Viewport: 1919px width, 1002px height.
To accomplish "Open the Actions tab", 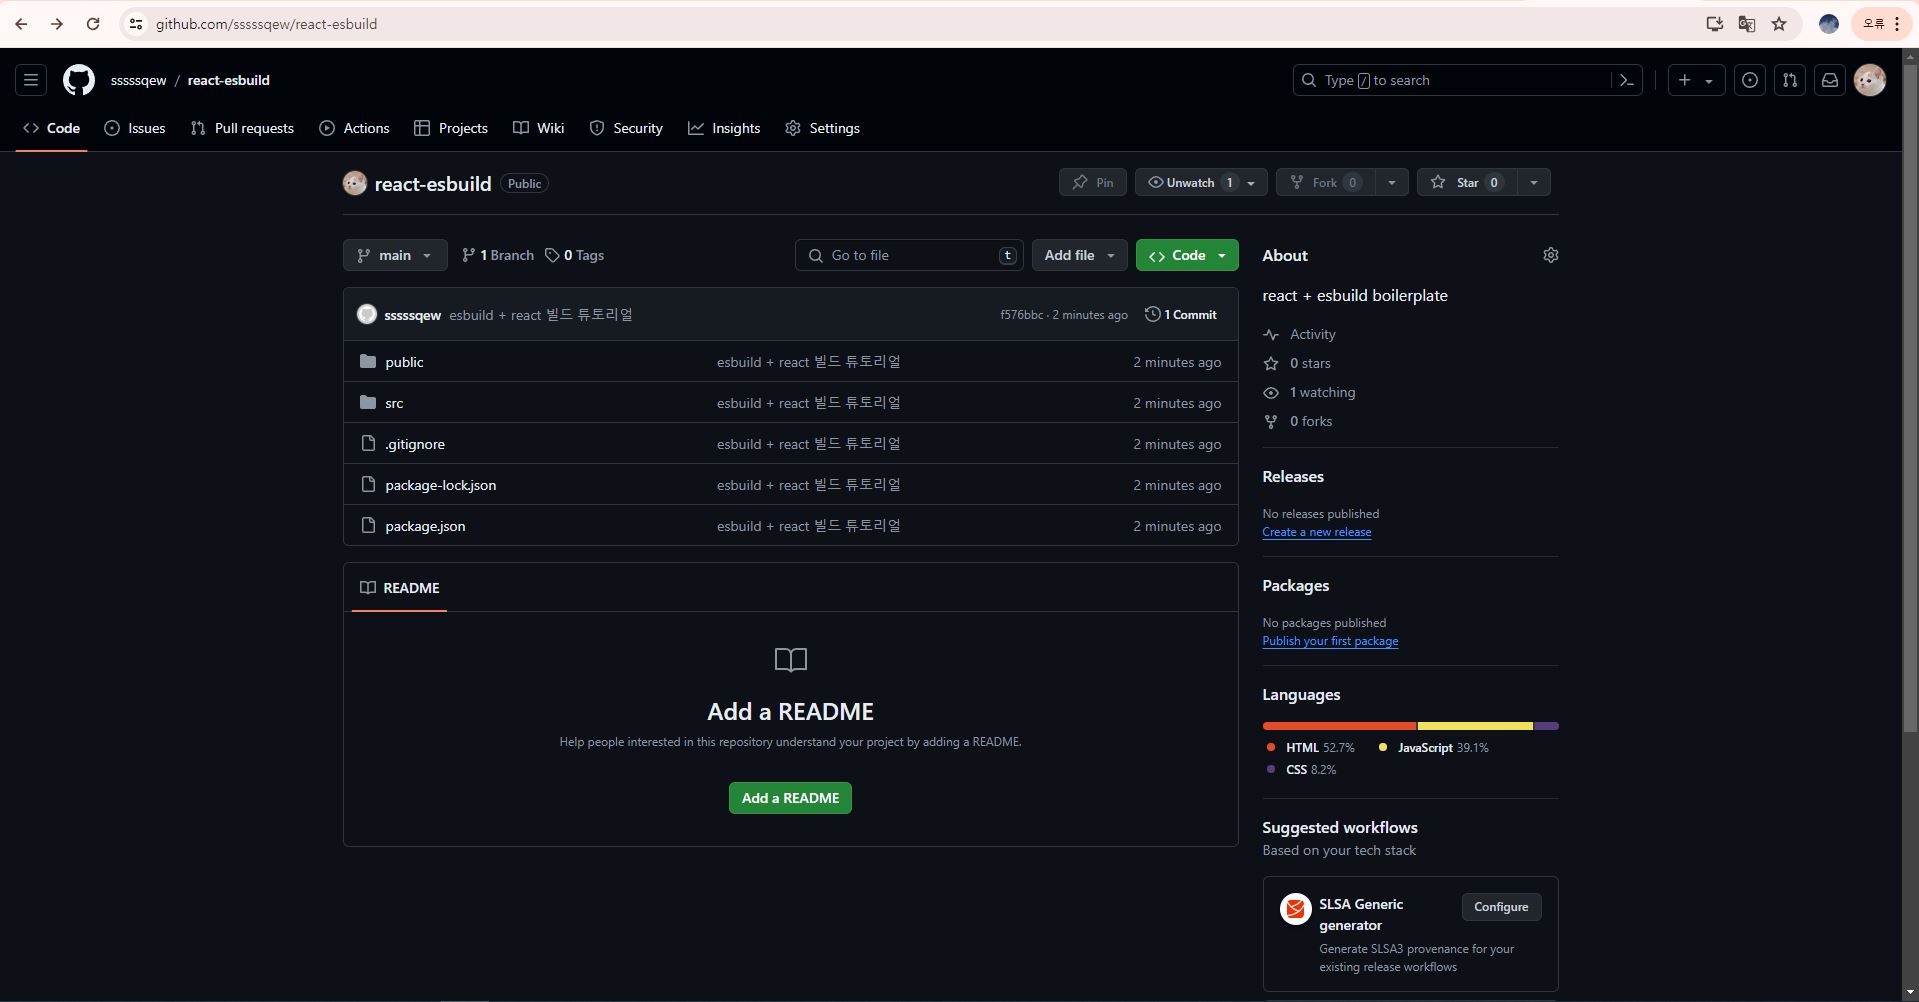I will pos(354,128).
